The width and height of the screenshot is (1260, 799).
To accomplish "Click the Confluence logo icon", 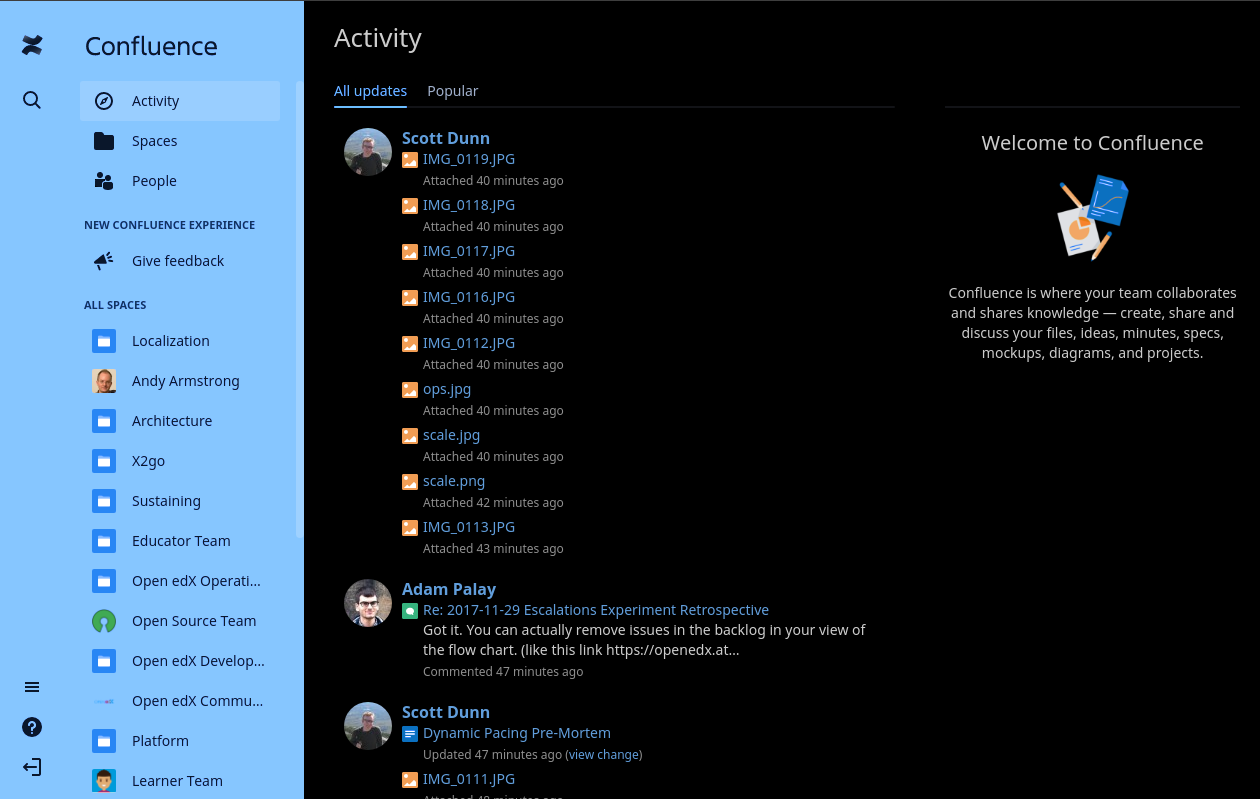I will click(32, 45).
